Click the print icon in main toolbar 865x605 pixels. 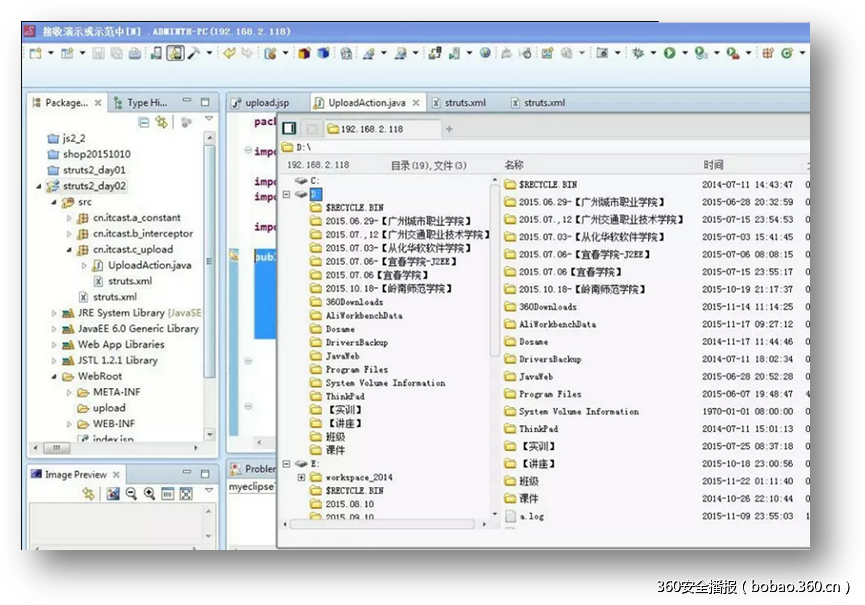134,53
